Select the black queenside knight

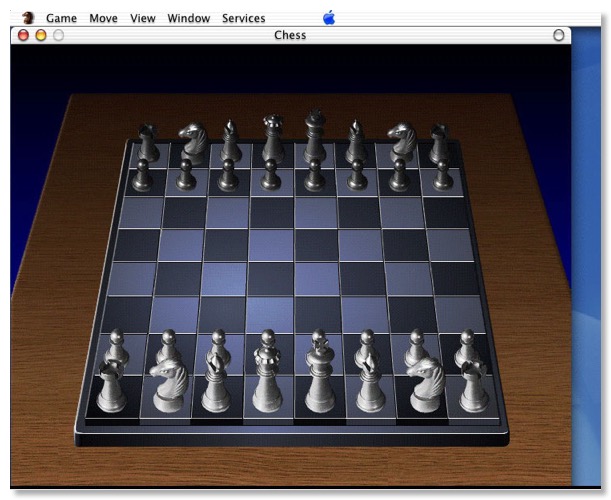pyautogui.click(x=193, y=143)
